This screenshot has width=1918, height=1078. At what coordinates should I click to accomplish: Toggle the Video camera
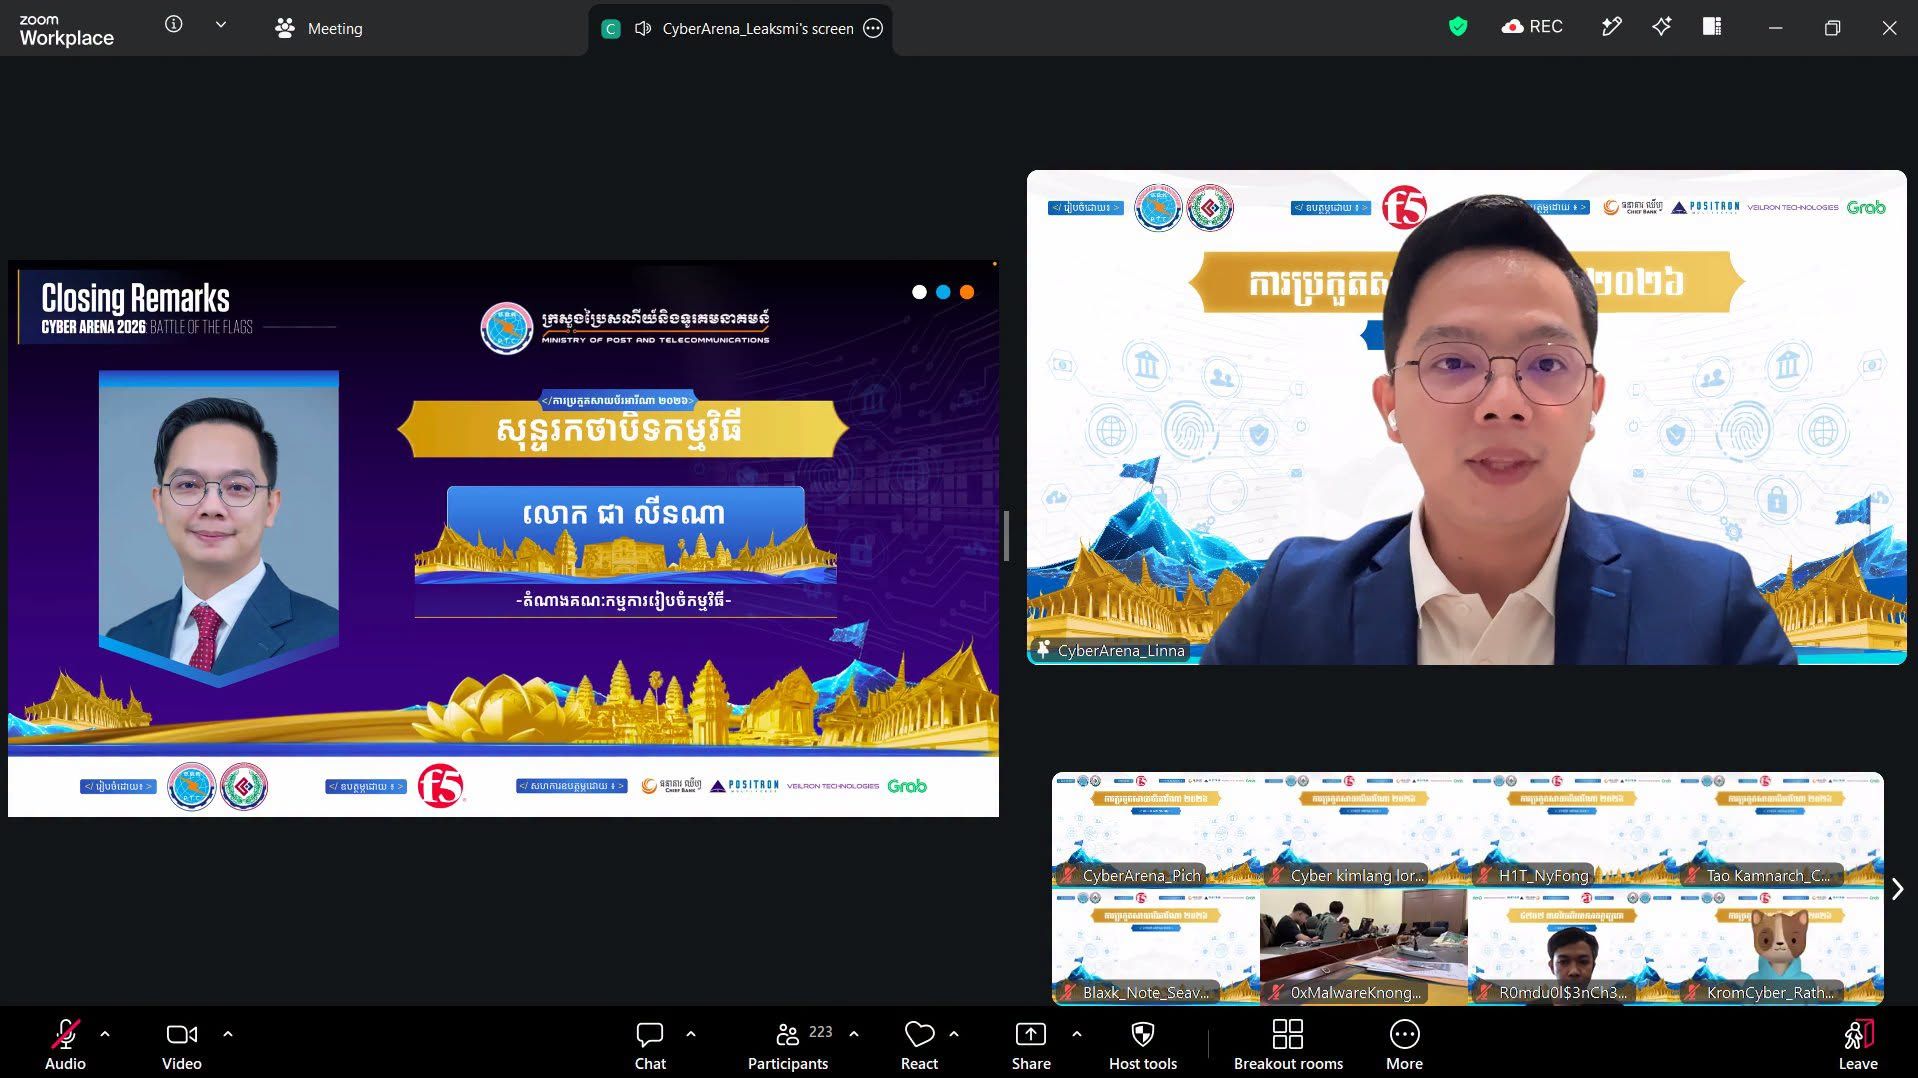pyautogui.click(x=181, y=1045)
